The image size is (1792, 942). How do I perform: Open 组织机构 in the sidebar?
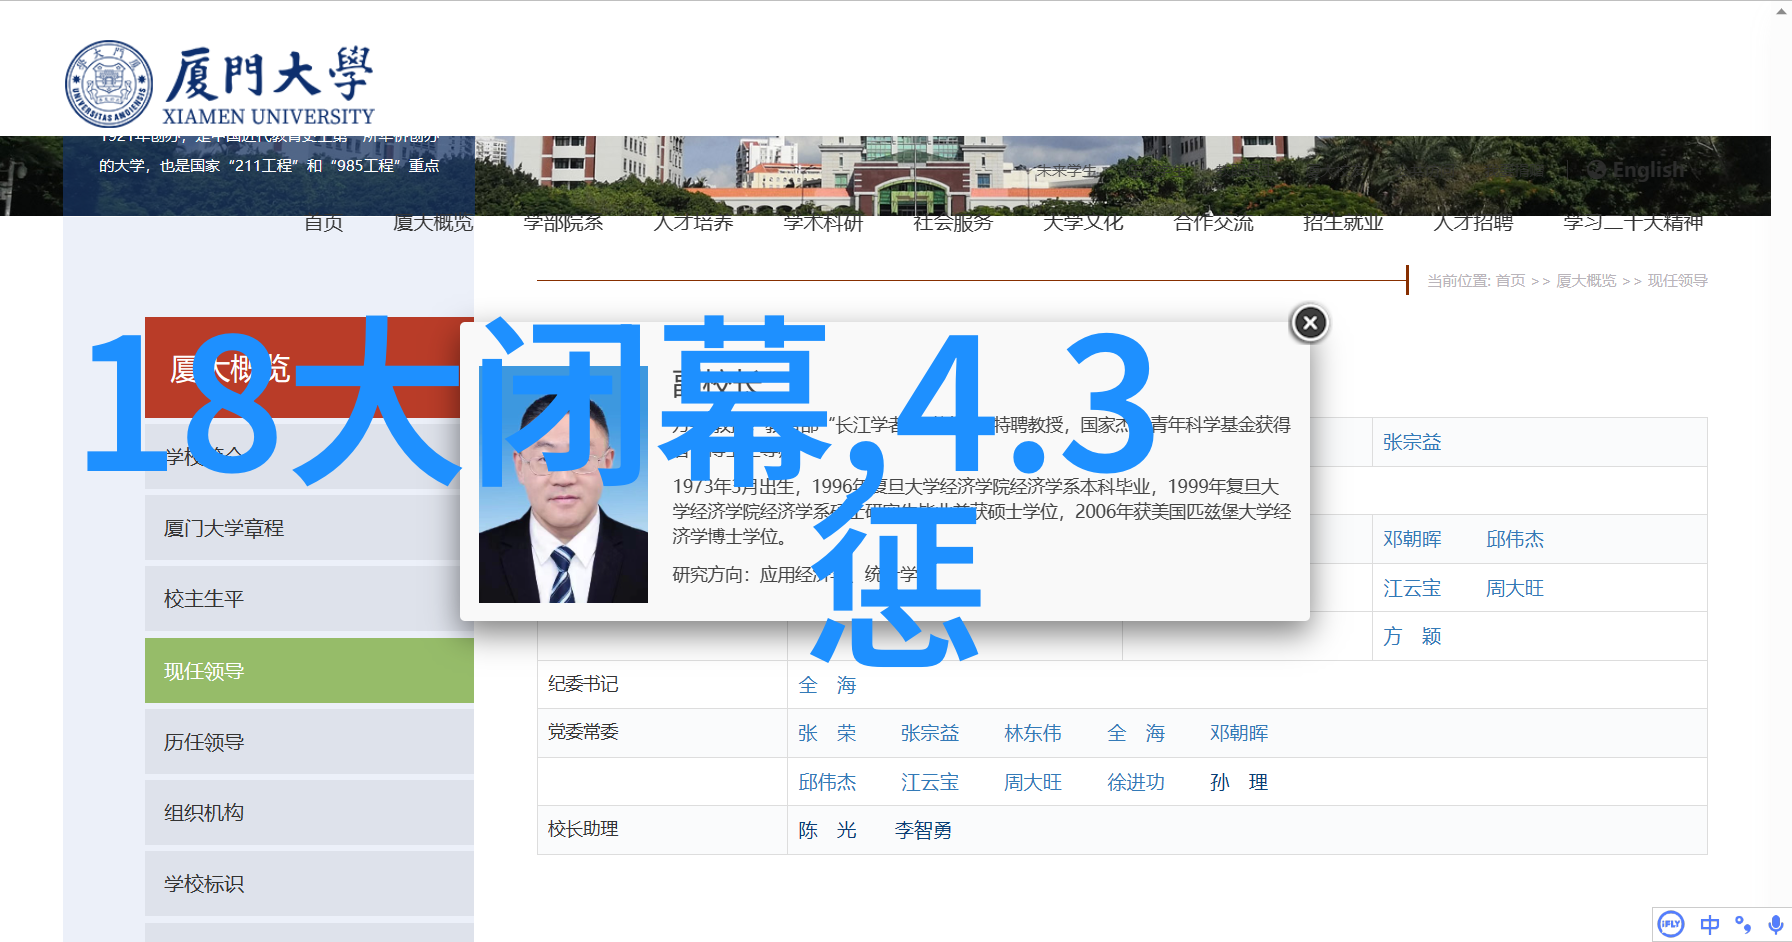pyautogui.click(x=309, y=813)
